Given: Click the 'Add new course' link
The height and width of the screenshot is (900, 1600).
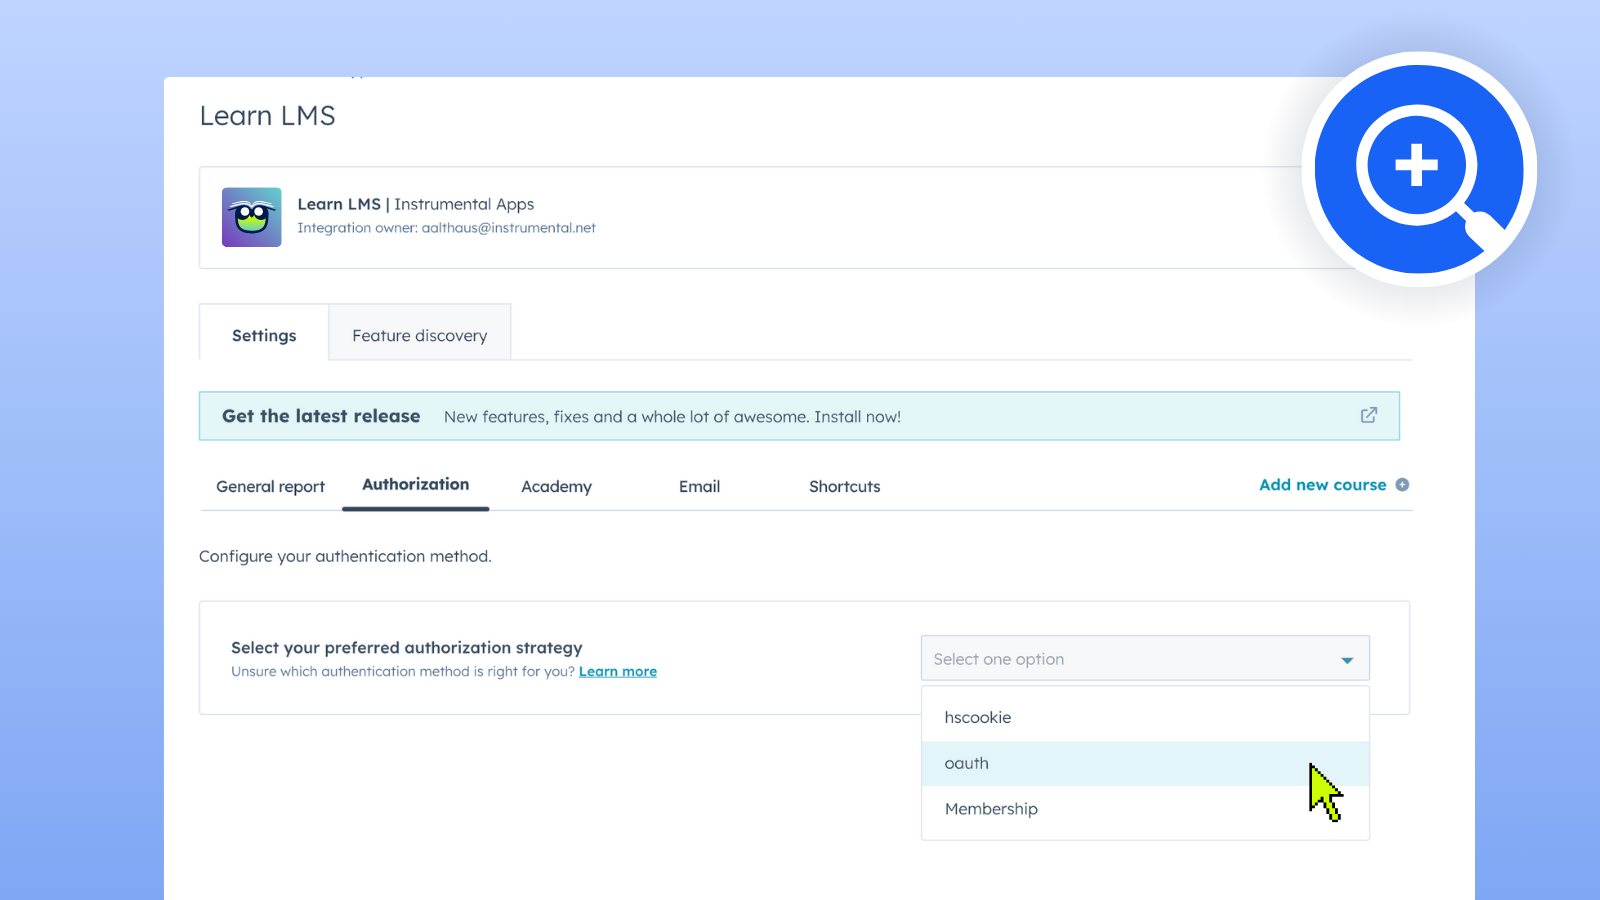Looking at the screenshot, I should pos(1322,485).
